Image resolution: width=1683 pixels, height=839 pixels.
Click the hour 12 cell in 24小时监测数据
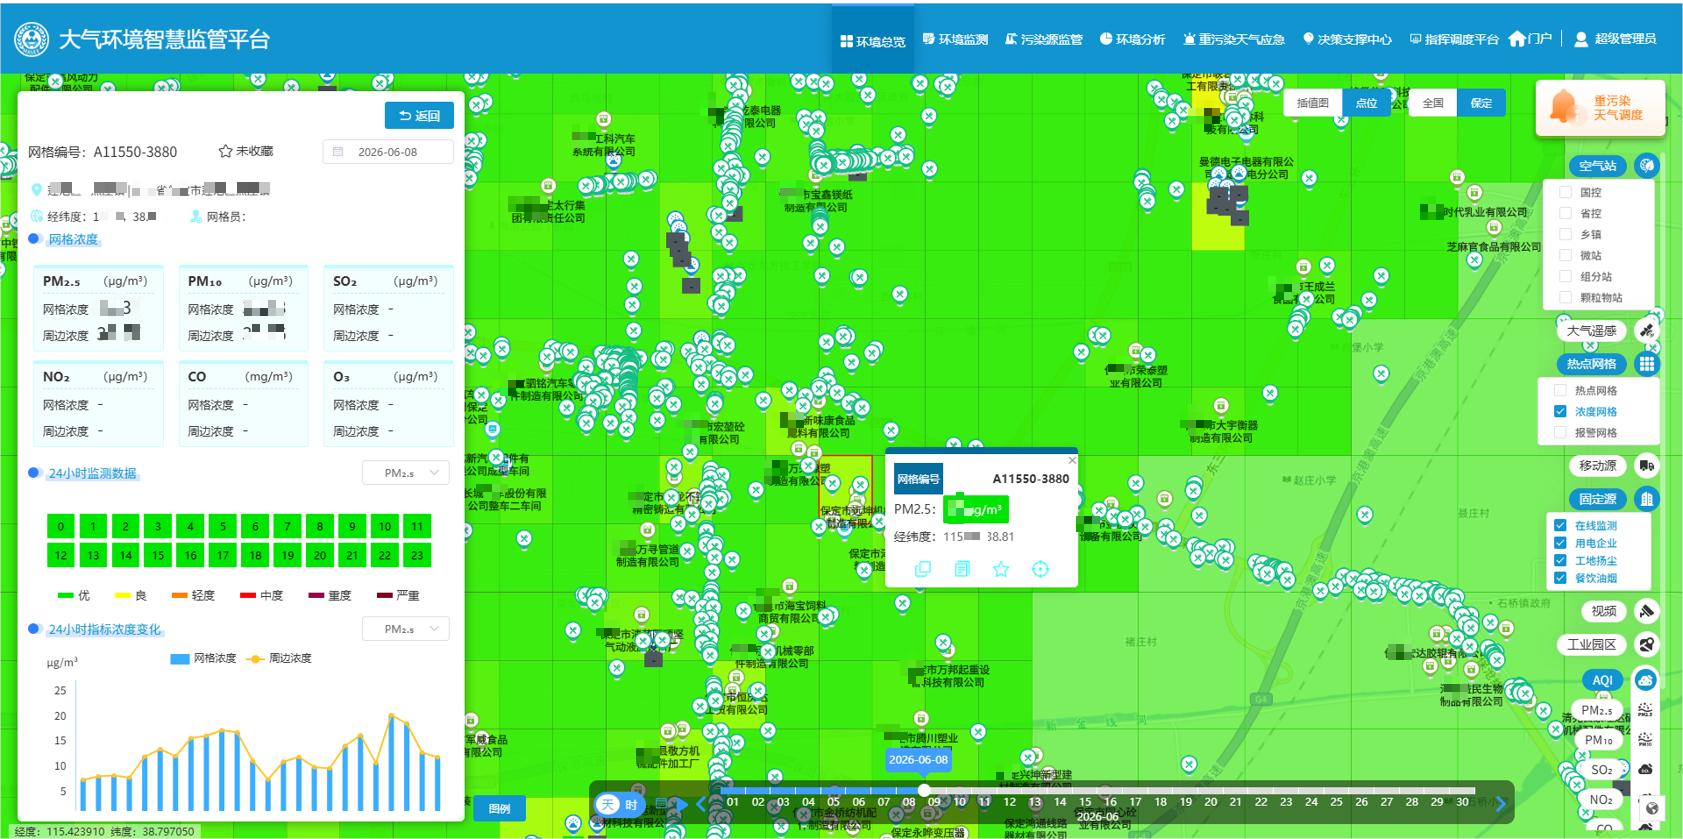(61, 555)
